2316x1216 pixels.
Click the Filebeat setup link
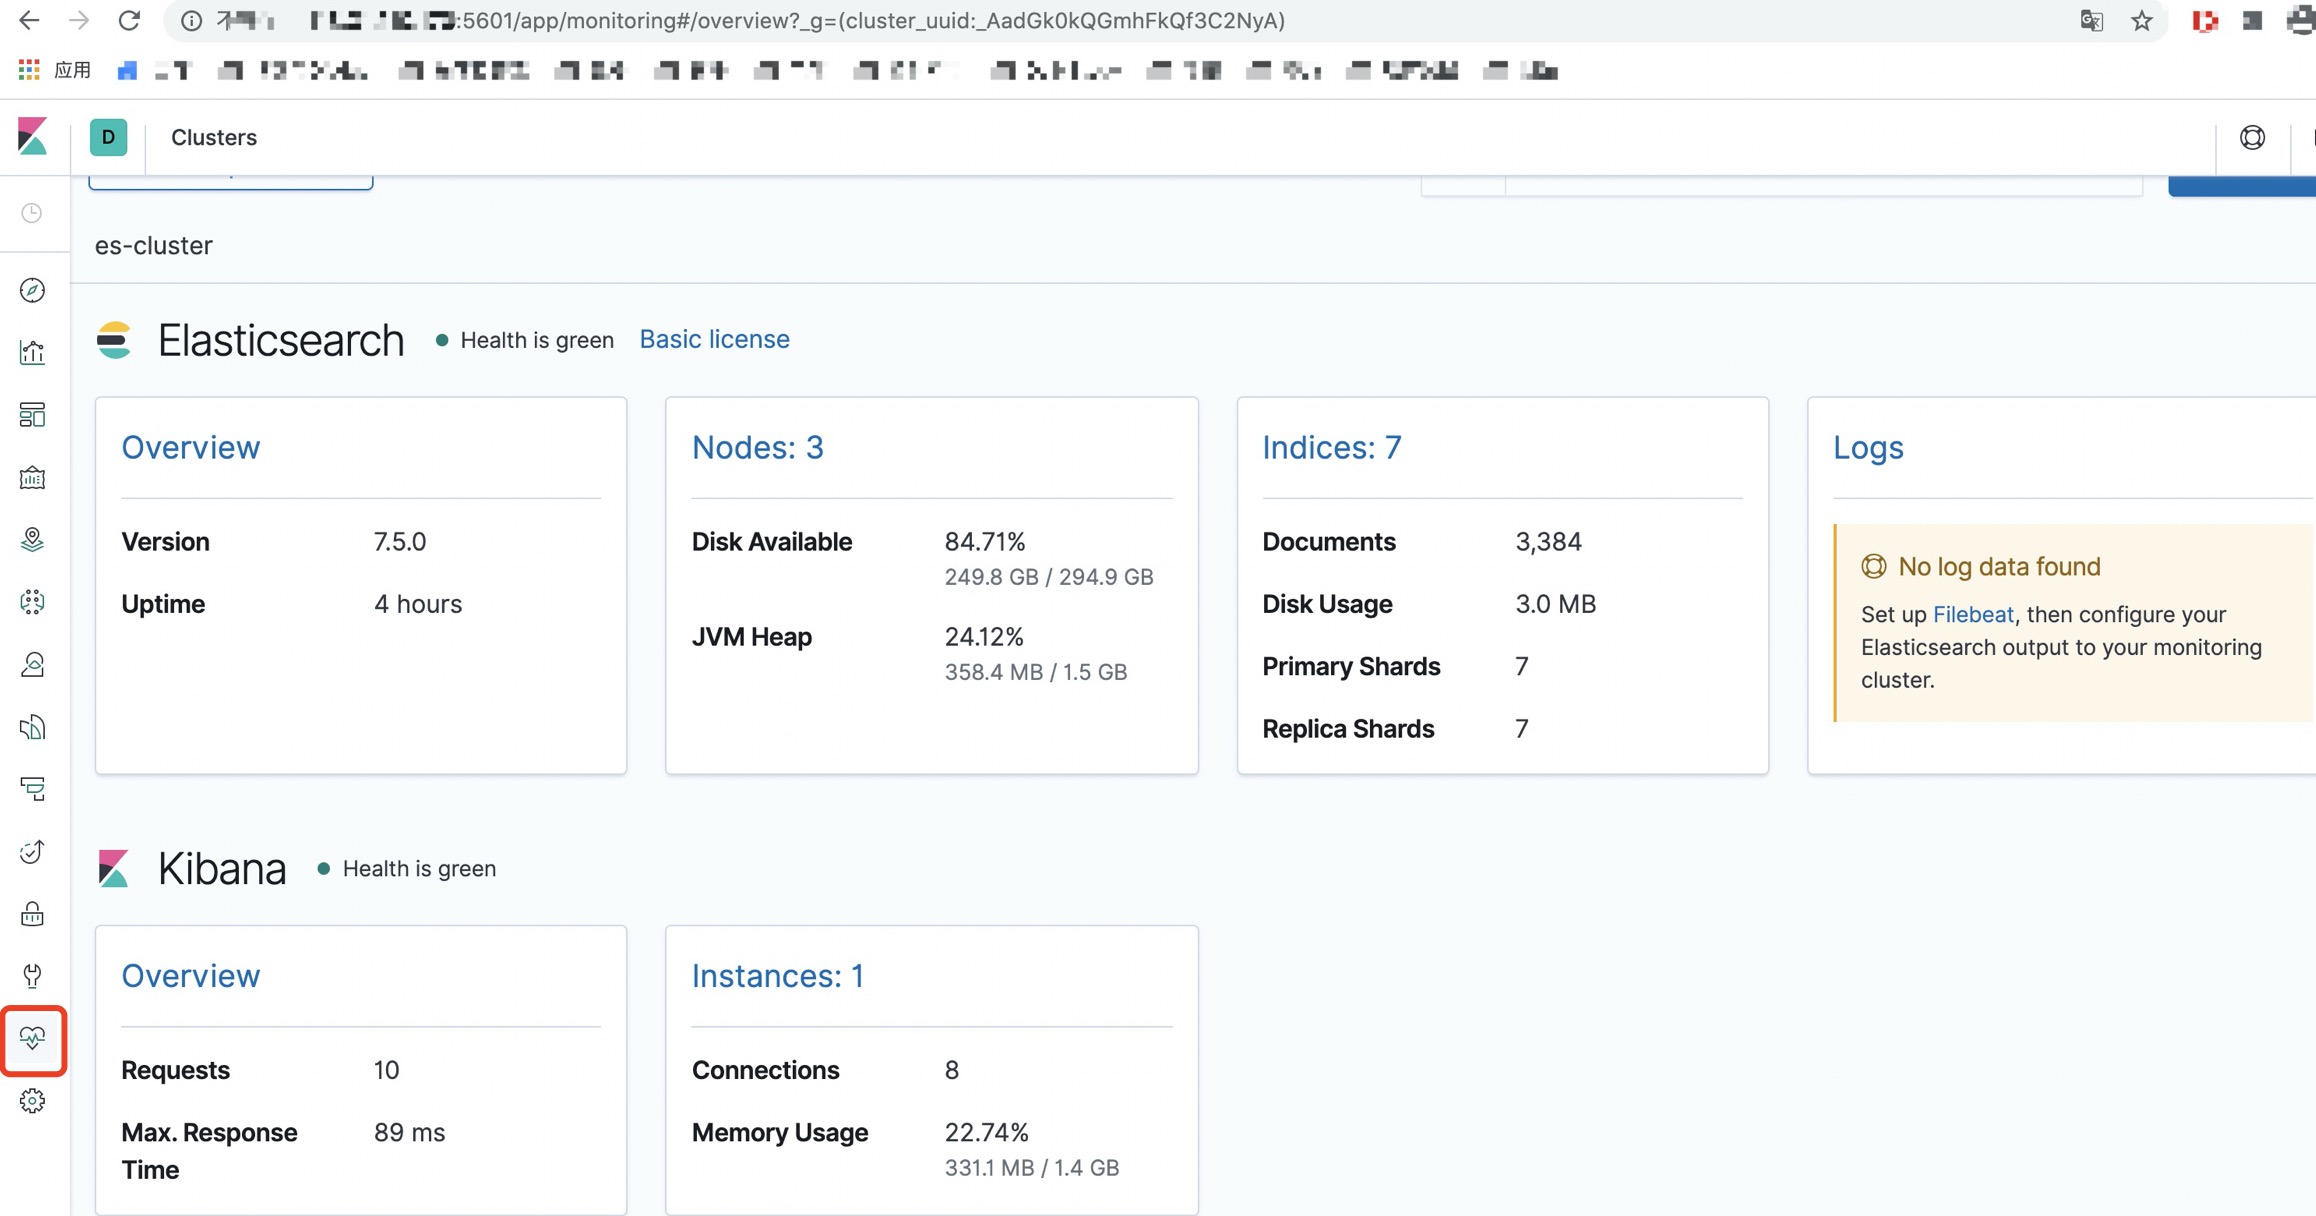(1972, 614)
